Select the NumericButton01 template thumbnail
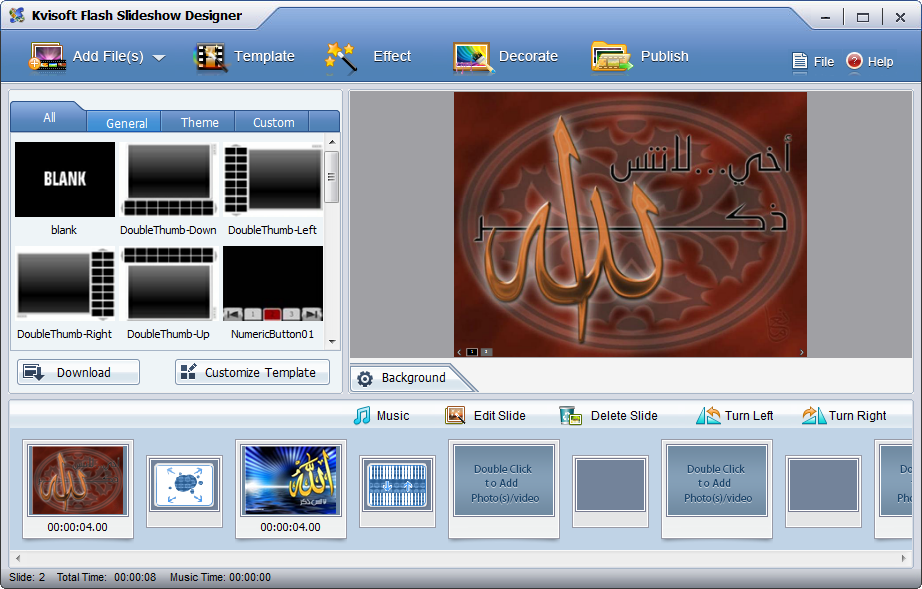 pos(273,284)
